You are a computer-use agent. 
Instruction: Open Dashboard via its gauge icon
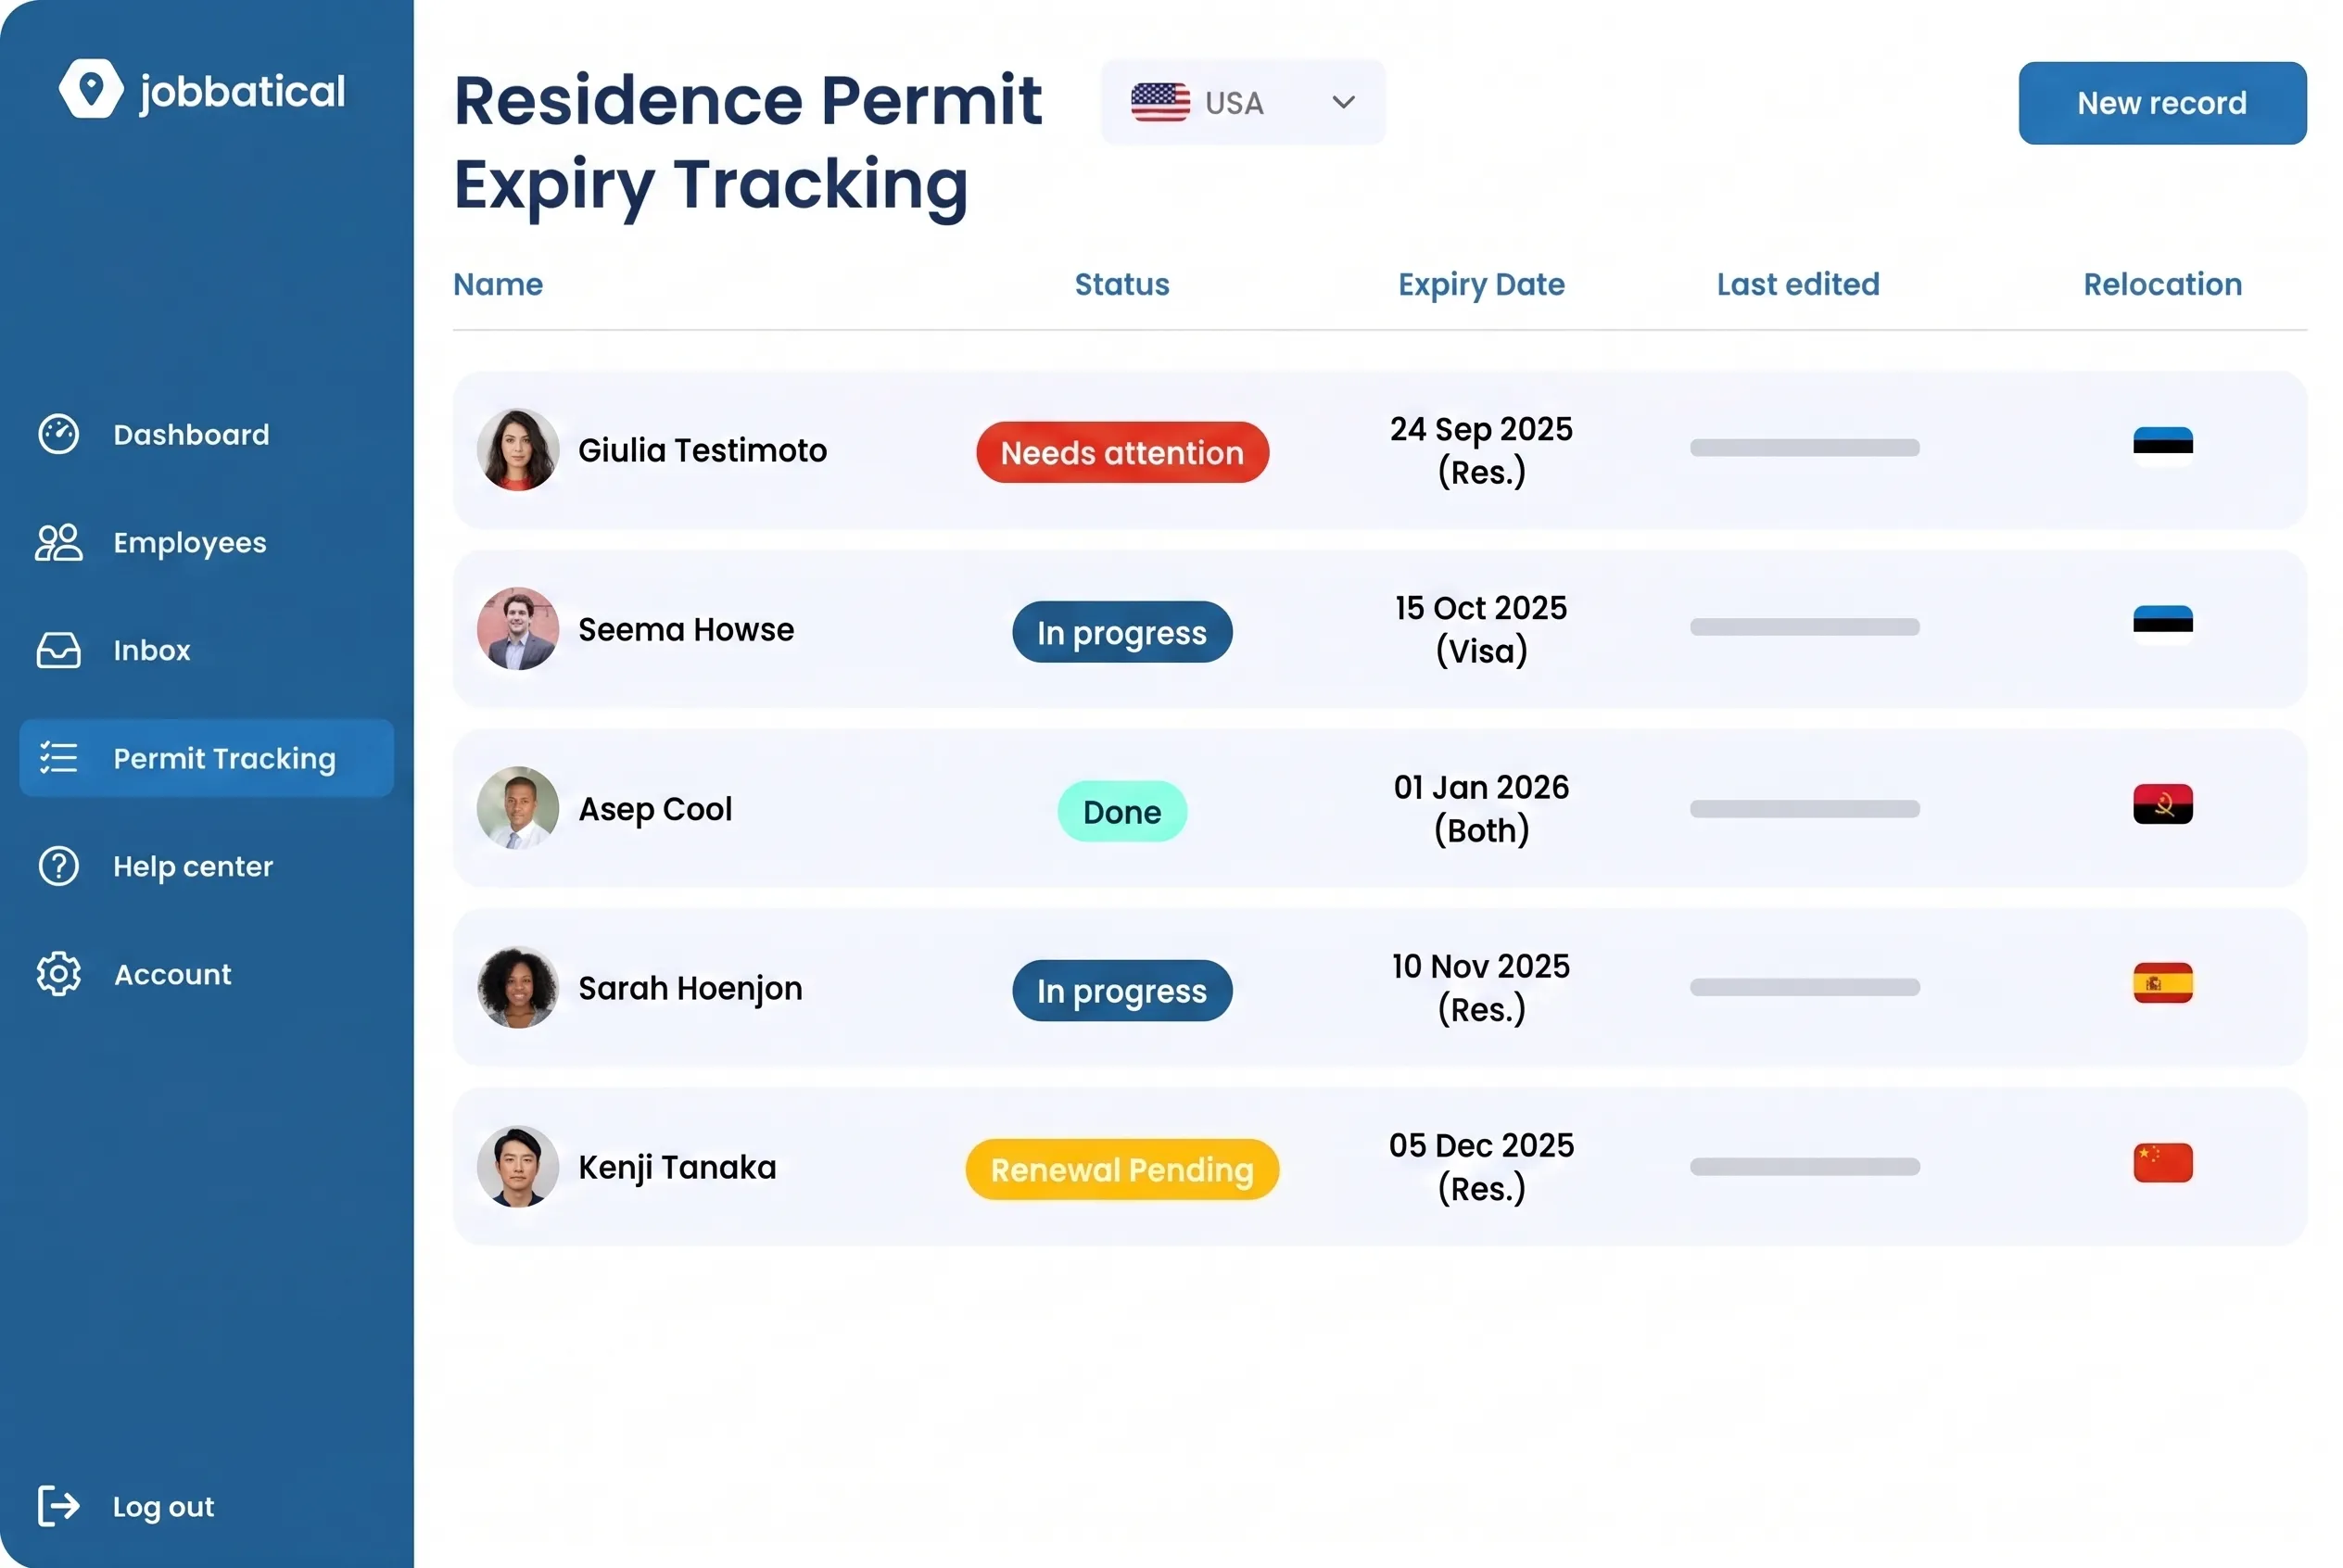(x=58, y=434)
